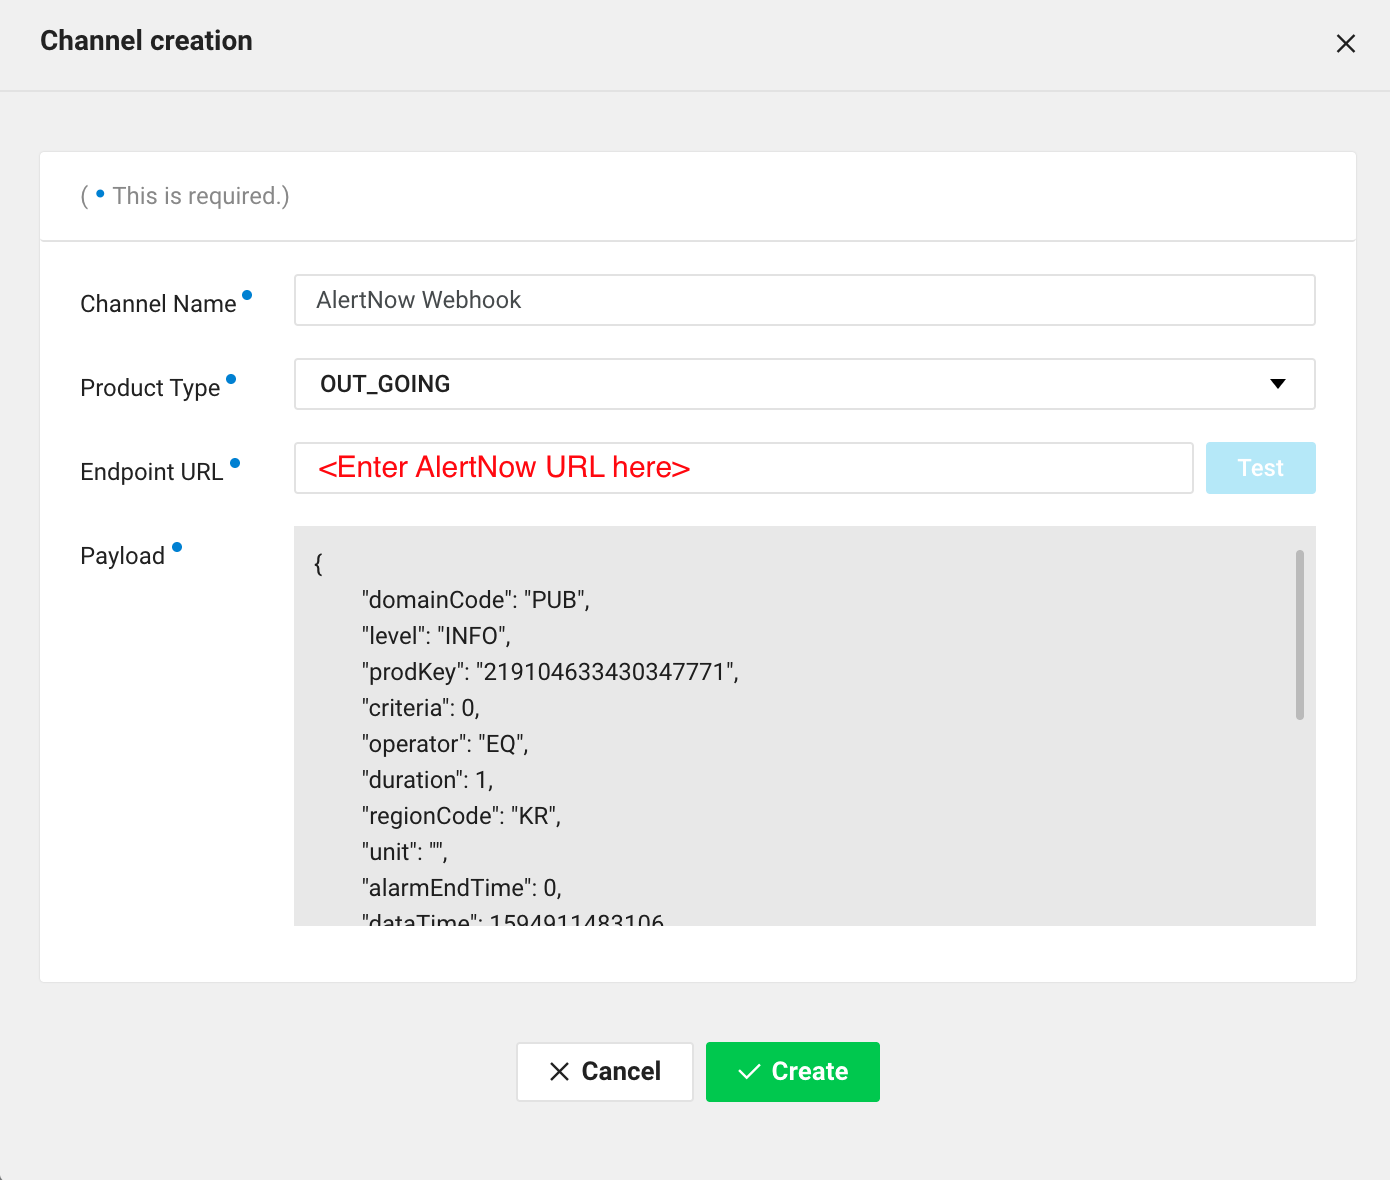1390x1180 pixels.
Task: Place cursor on the "domainCode" payload line
Action: point(475,600)
